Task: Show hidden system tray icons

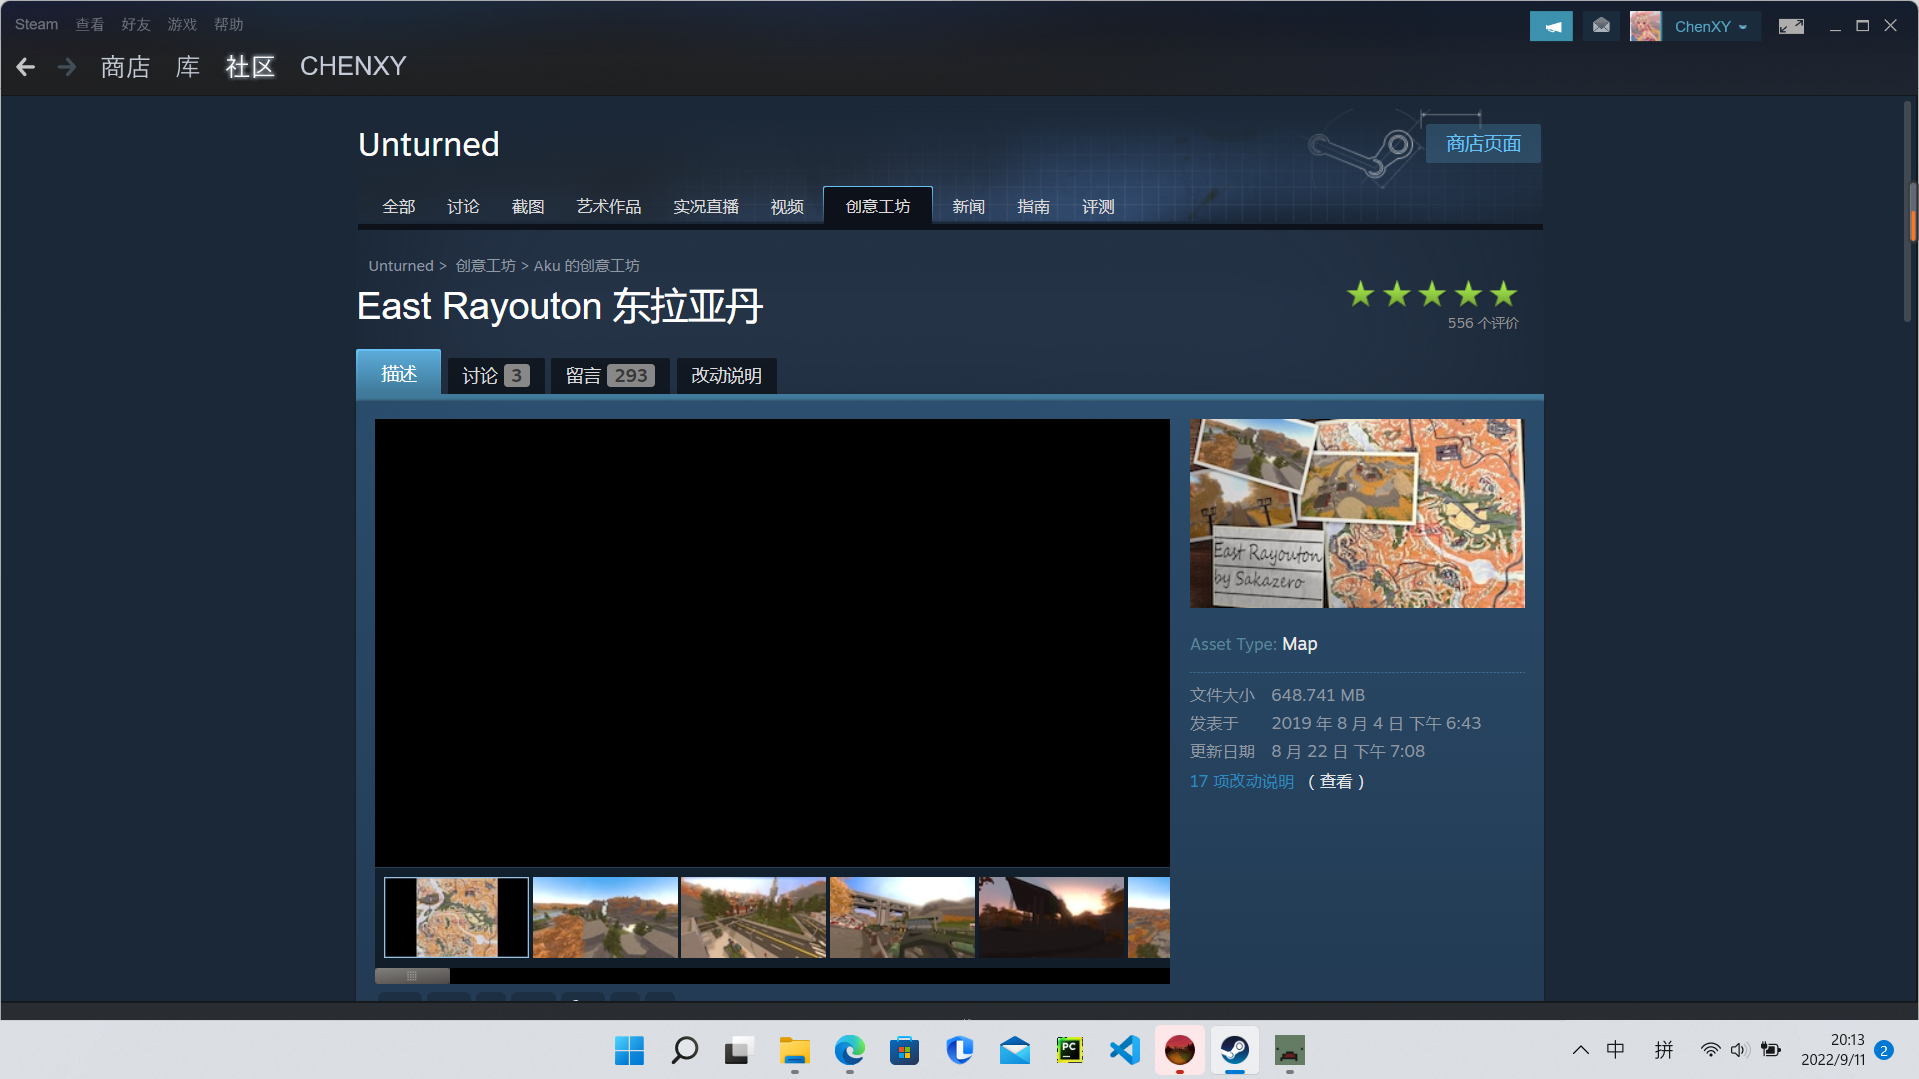Action: (x=1580, y=1050)
